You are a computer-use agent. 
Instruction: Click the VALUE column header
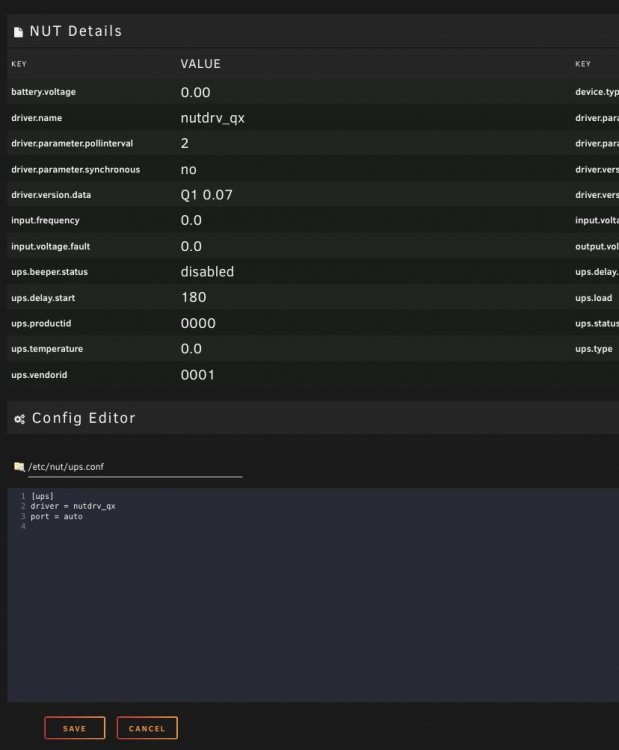[x=200, y=64]
